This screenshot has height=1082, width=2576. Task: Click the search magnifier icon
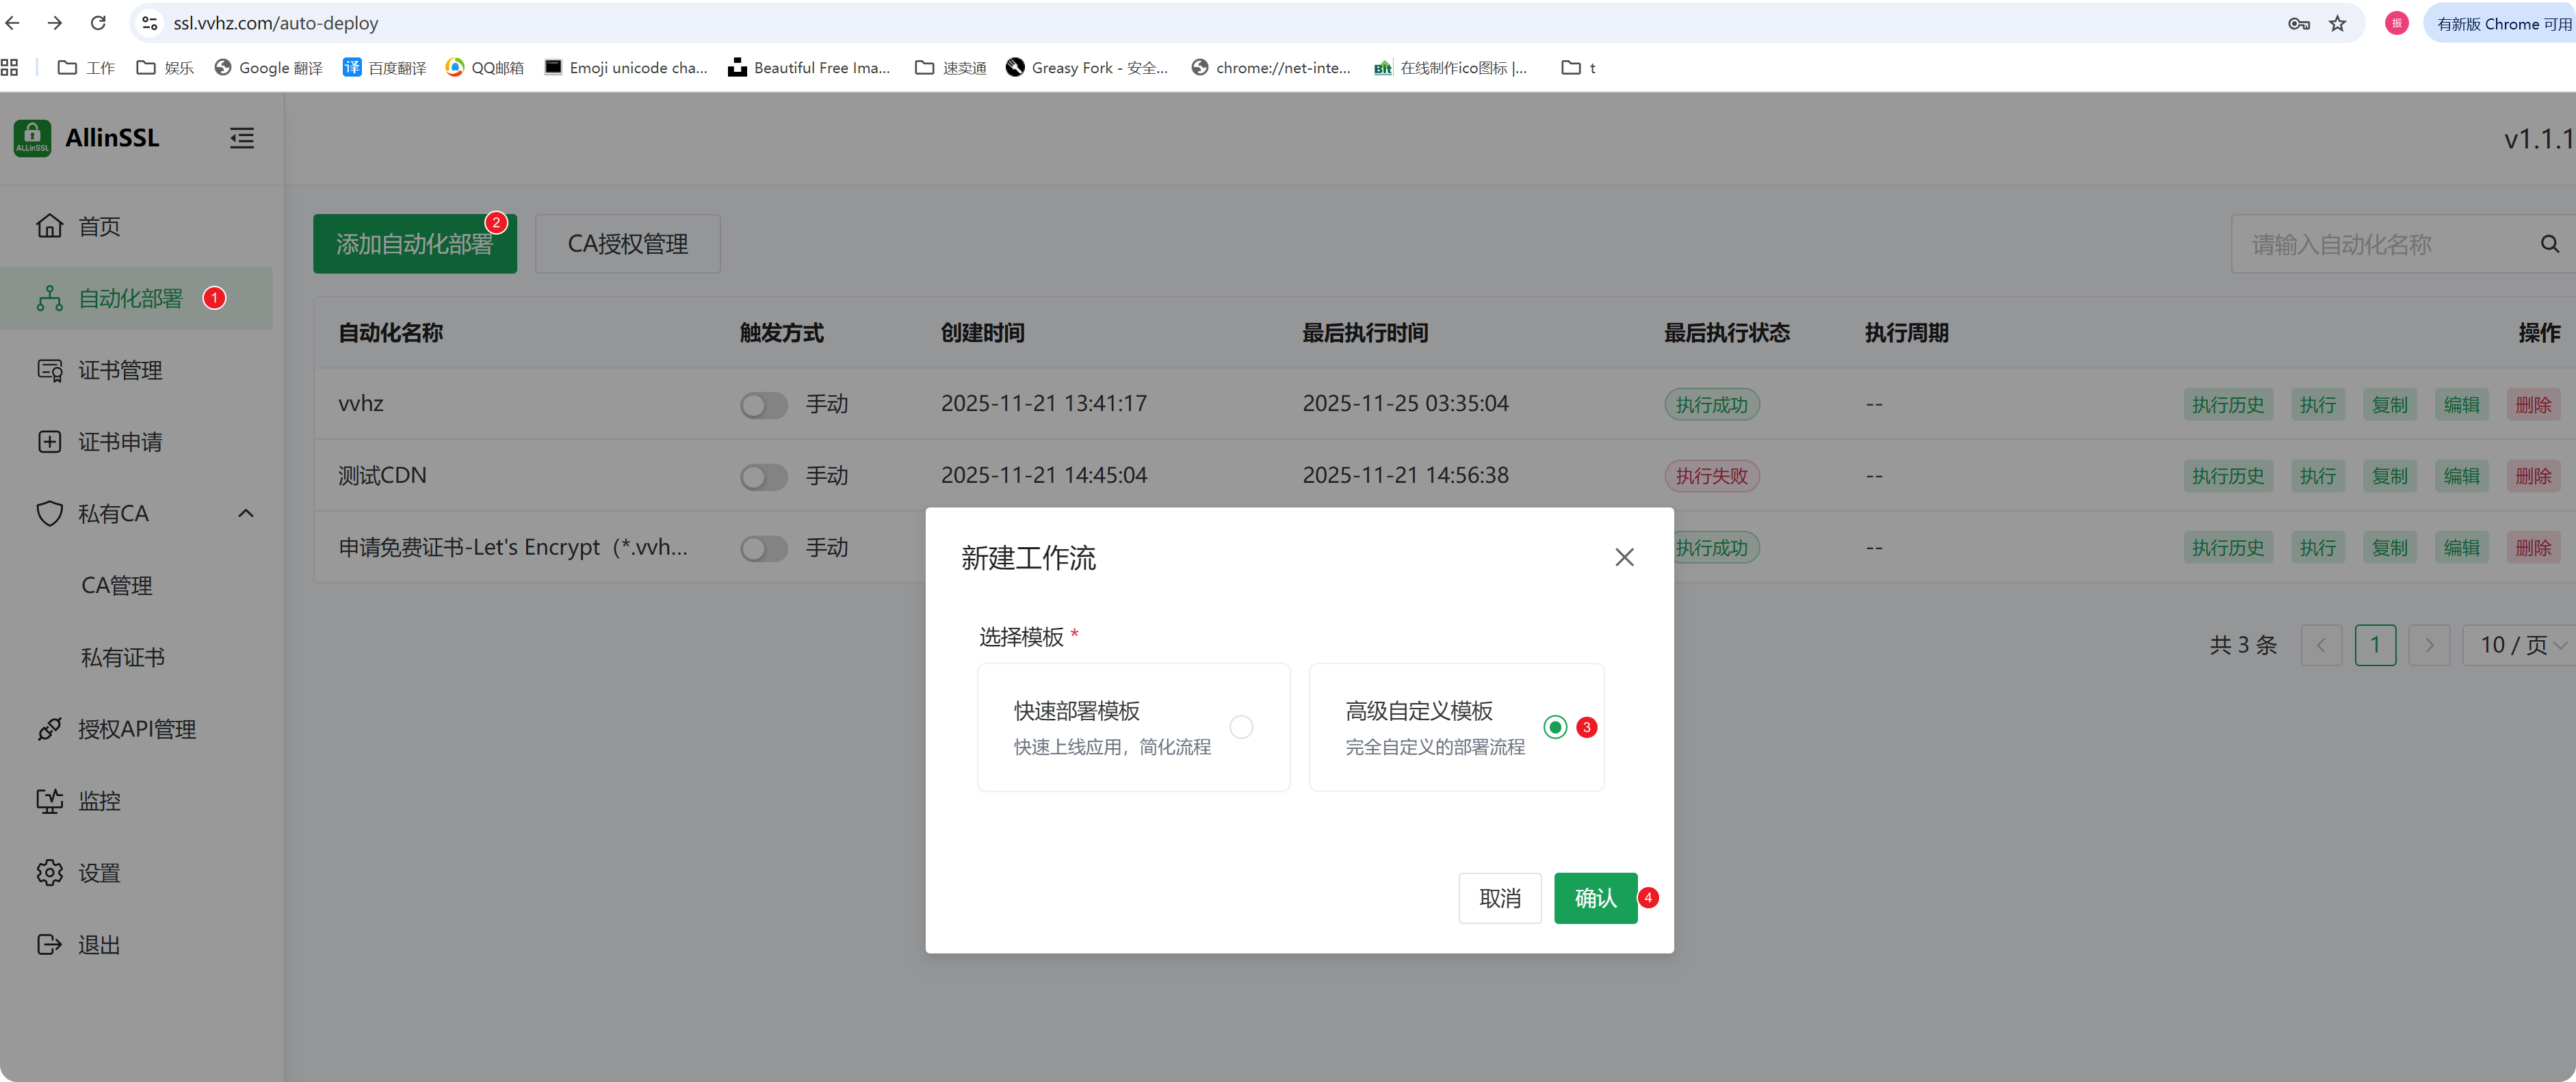coord(2549,244)
